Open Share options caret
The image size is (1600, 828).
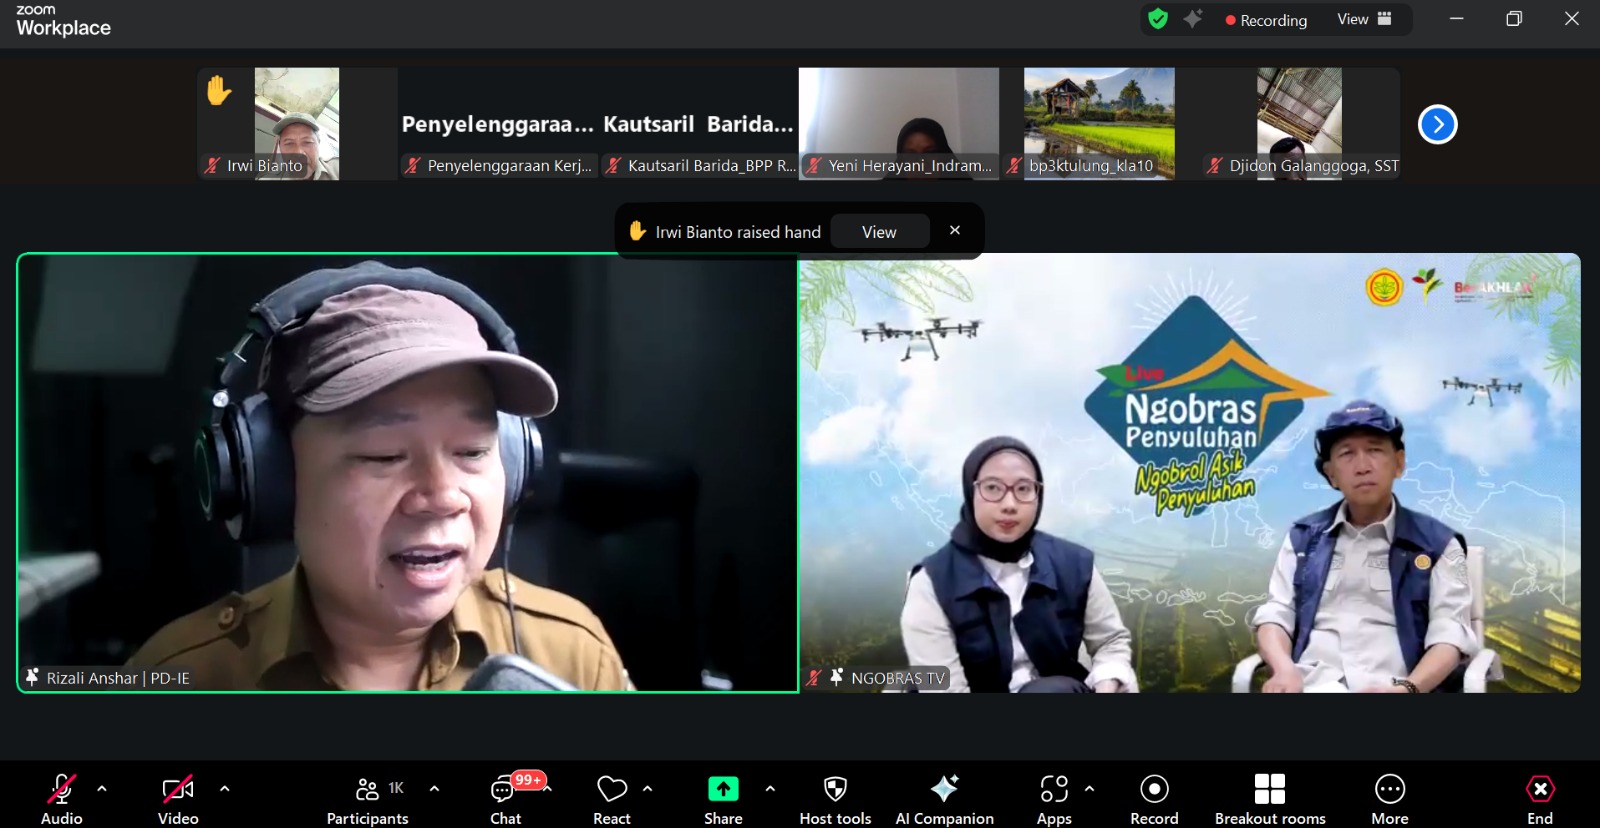click(770, 789)
